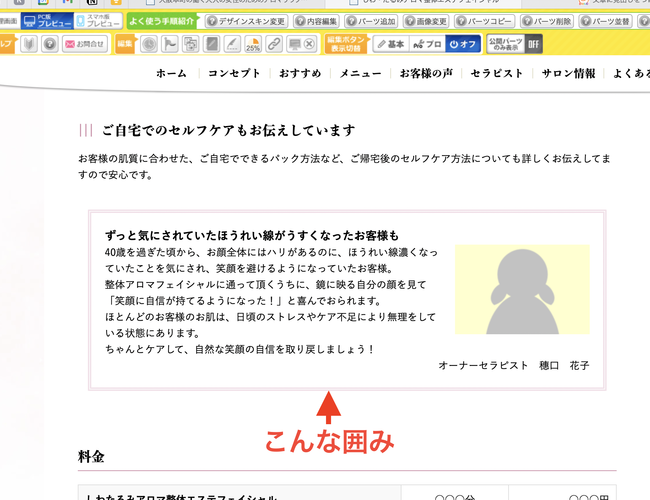Screen dimensions: 650x500
Task: Open the PC版 プレビュー
Action: click(x=45, y=20)
